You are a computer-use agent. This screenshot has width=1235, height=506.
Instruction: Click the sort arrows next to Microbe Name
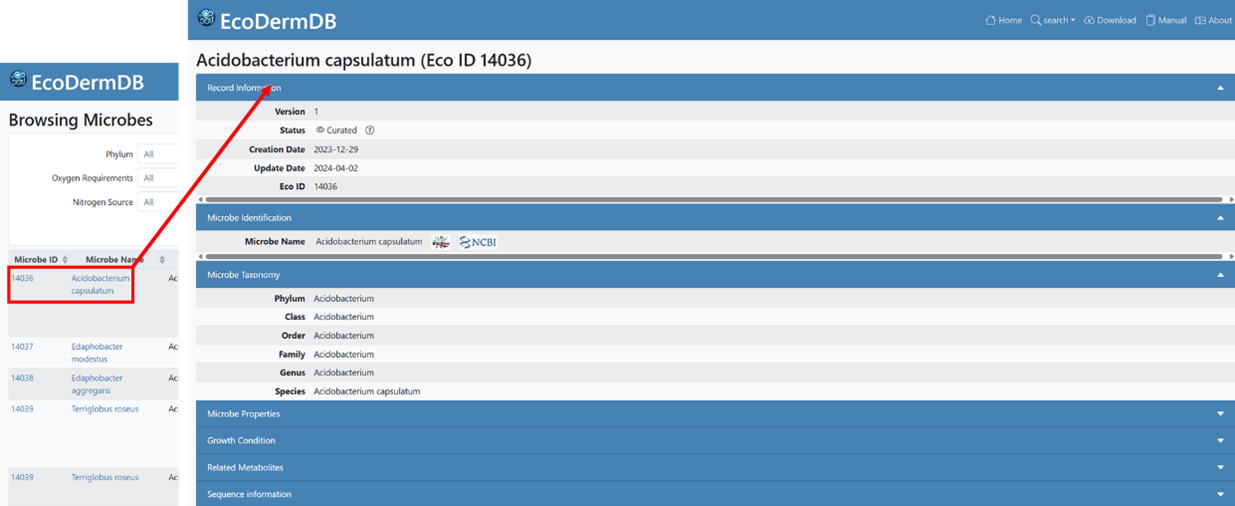pos(161,260)
